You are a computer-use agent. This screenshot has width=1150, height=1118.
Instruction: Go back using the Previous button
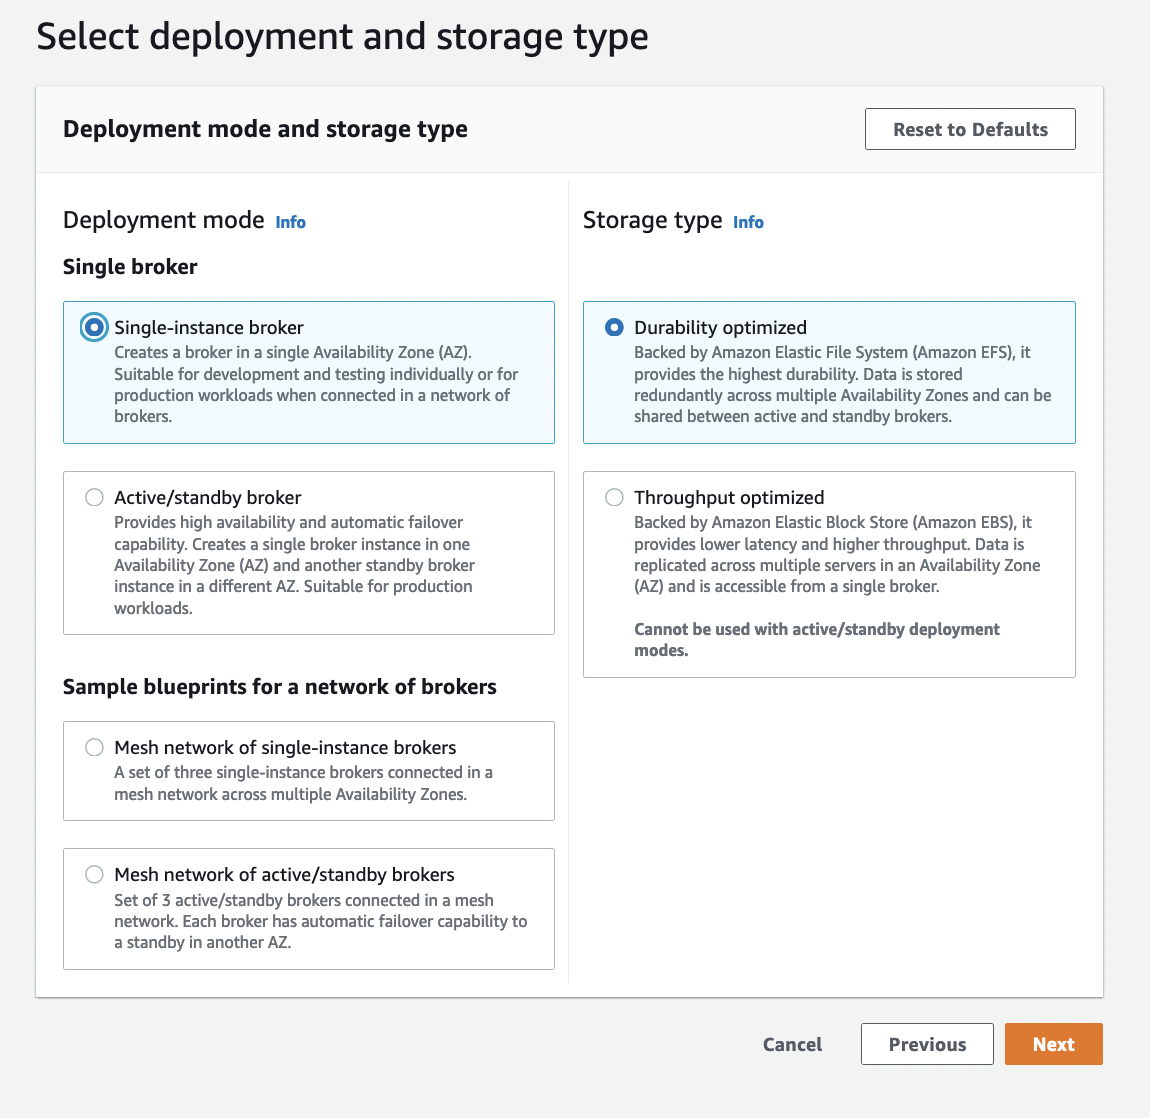coord(926,1044)
